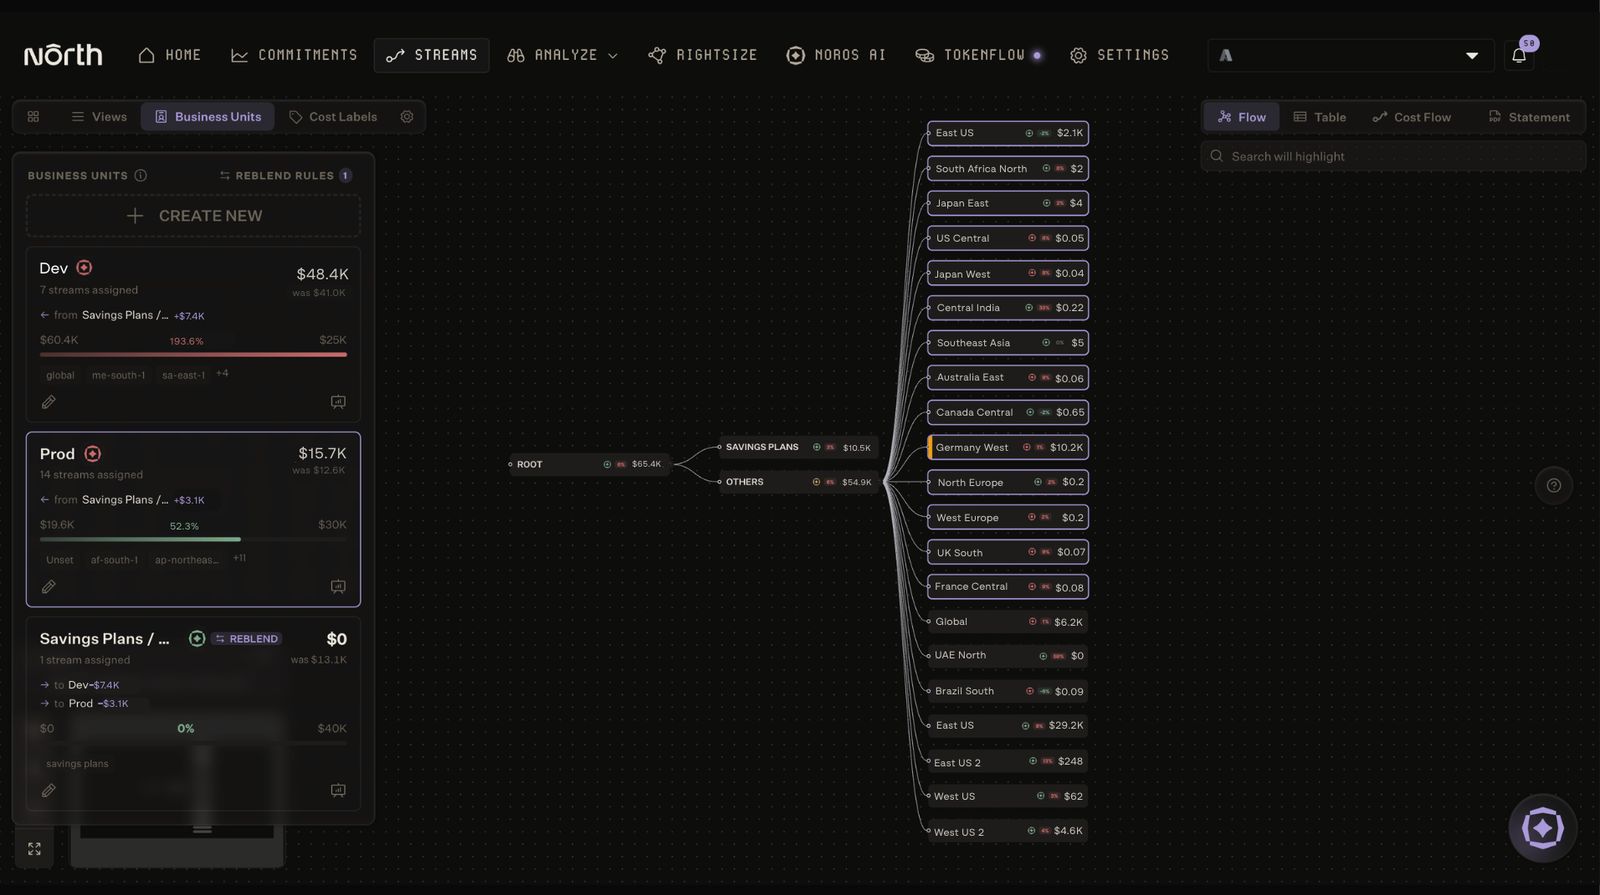This screenshot has height=895, width=1600.
Task: Switch to the Cost Flow tab
Action: coord(1411,117)
